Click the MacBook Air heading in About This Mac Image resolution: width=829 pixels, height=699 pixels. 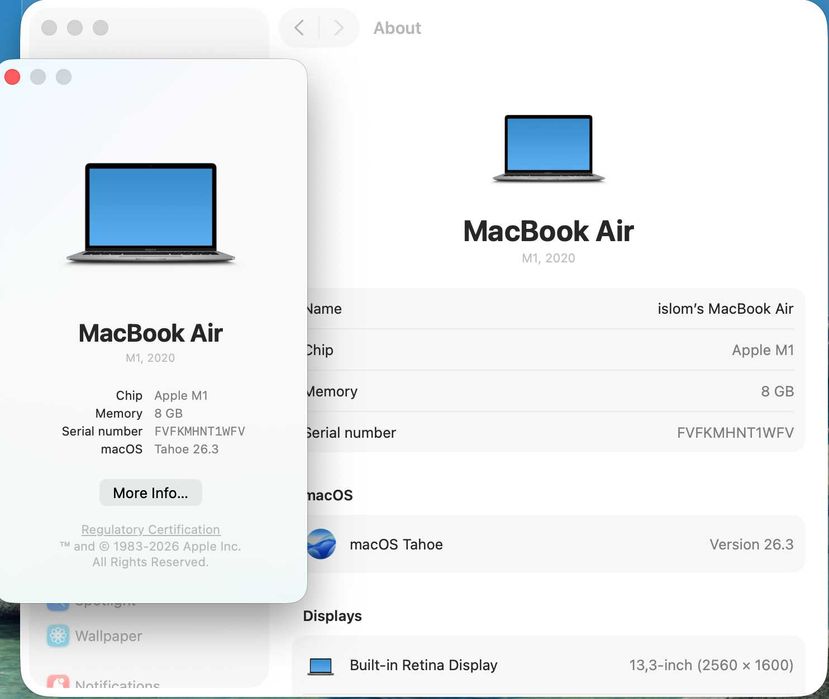[x=151, y=333]
